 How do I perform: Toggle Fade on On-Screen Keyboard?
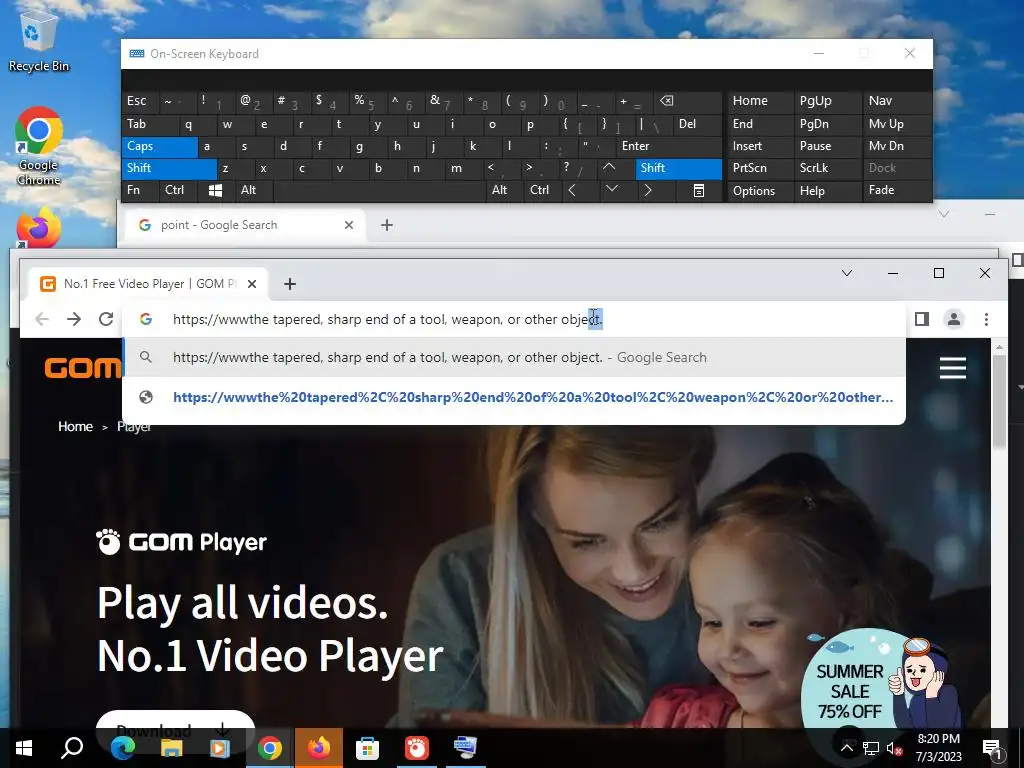coord(897,191)
